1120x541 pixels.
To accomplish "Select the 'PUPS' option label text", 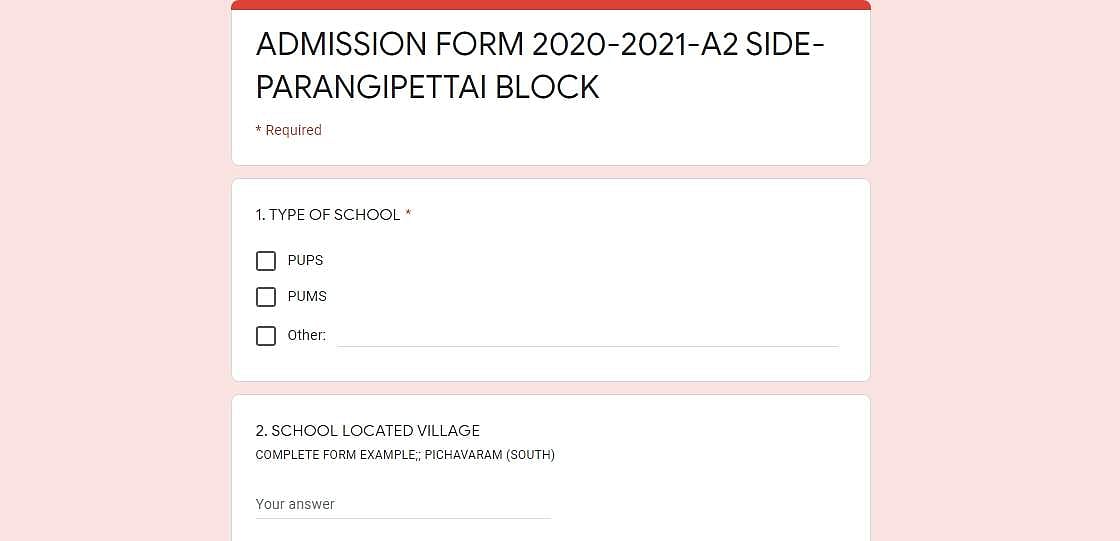I will tap(306, 260).
